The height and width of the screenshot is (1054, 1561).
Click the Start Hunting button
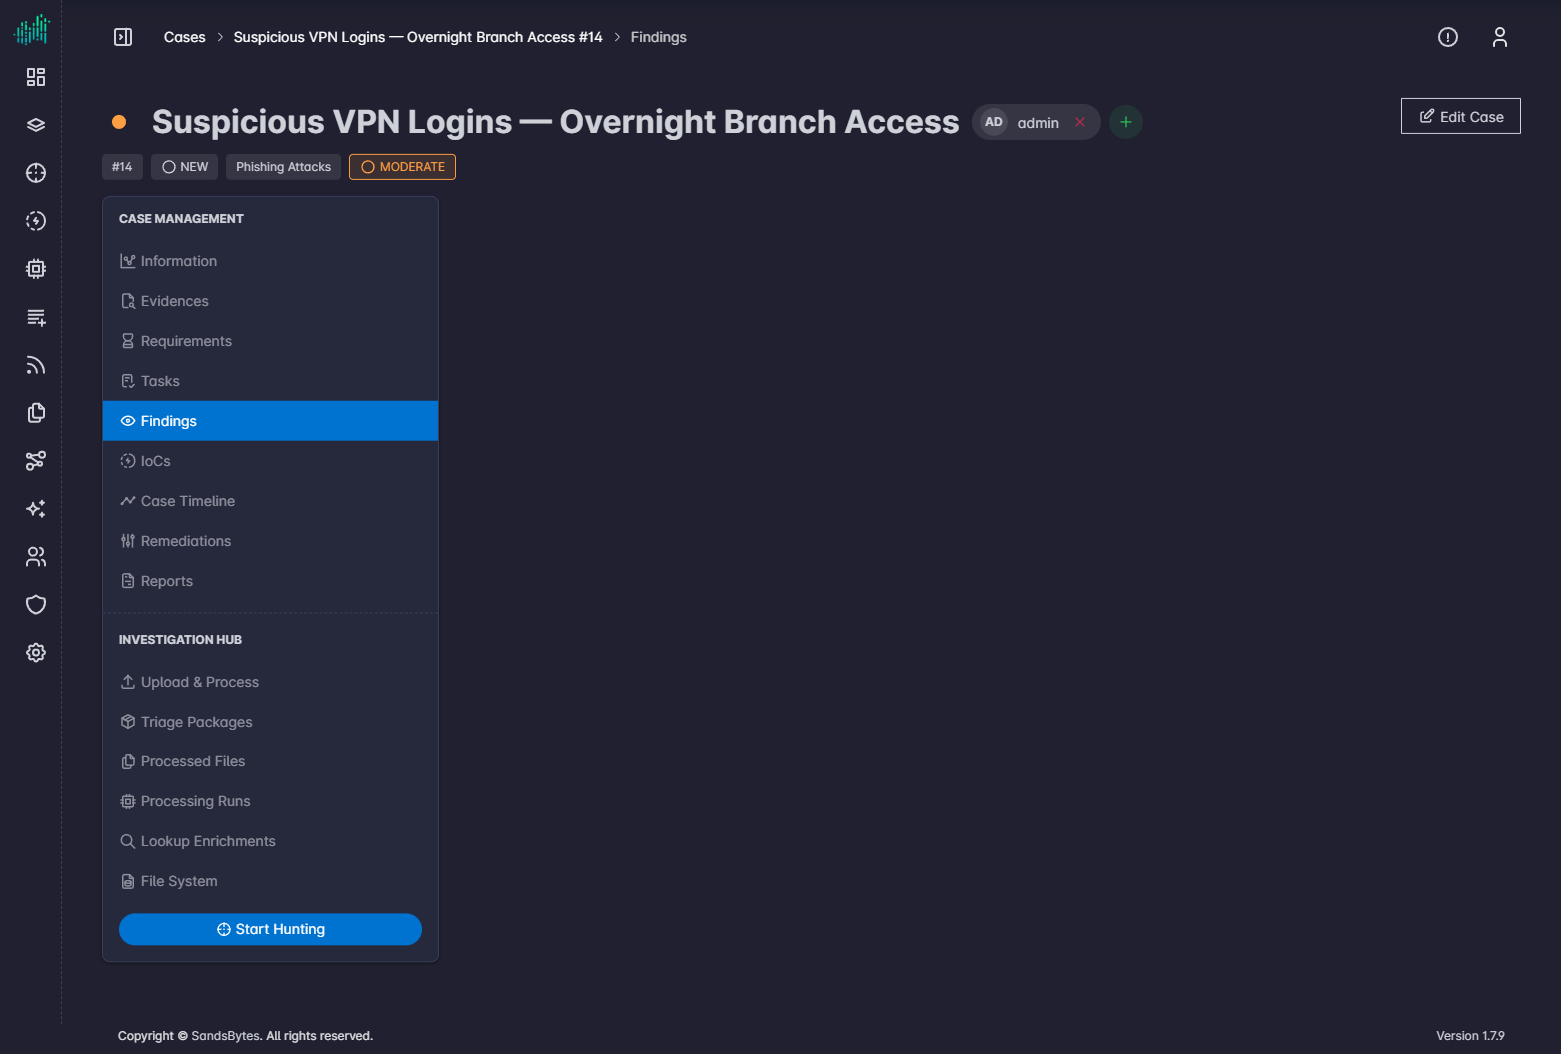[x=270, y=929]
